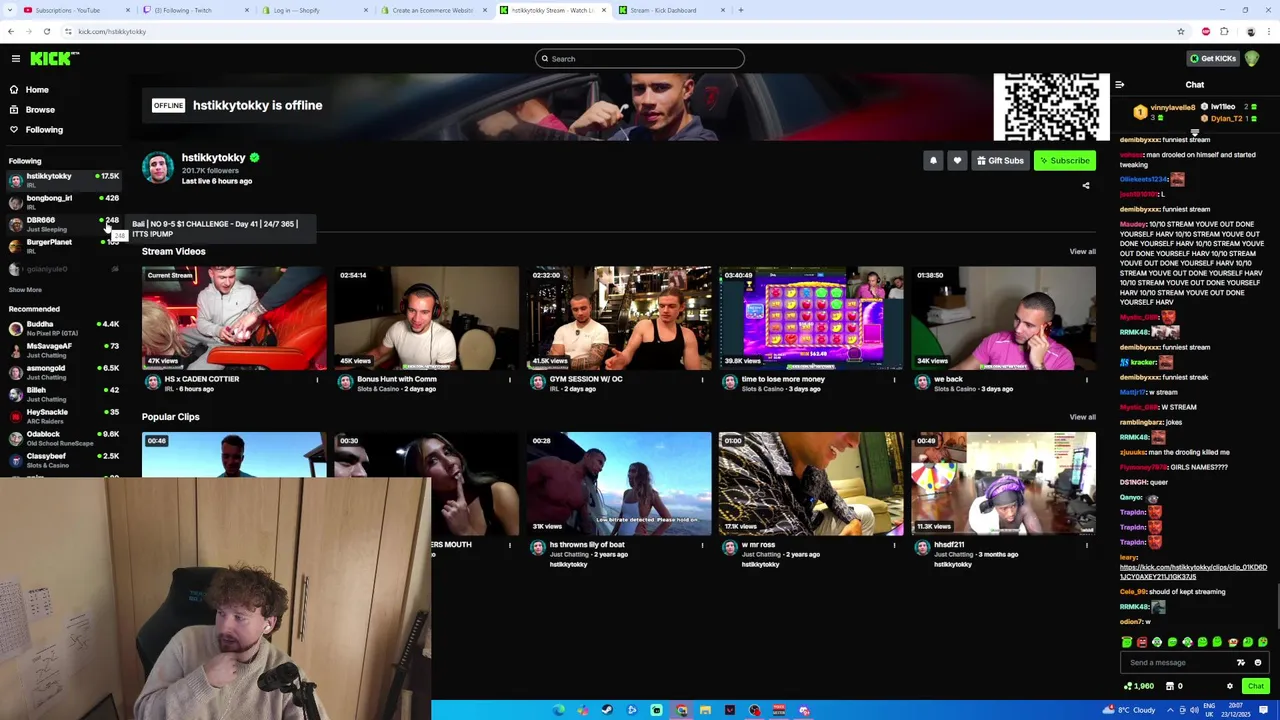Click the red angry emote quick button

pos(1142,642)
